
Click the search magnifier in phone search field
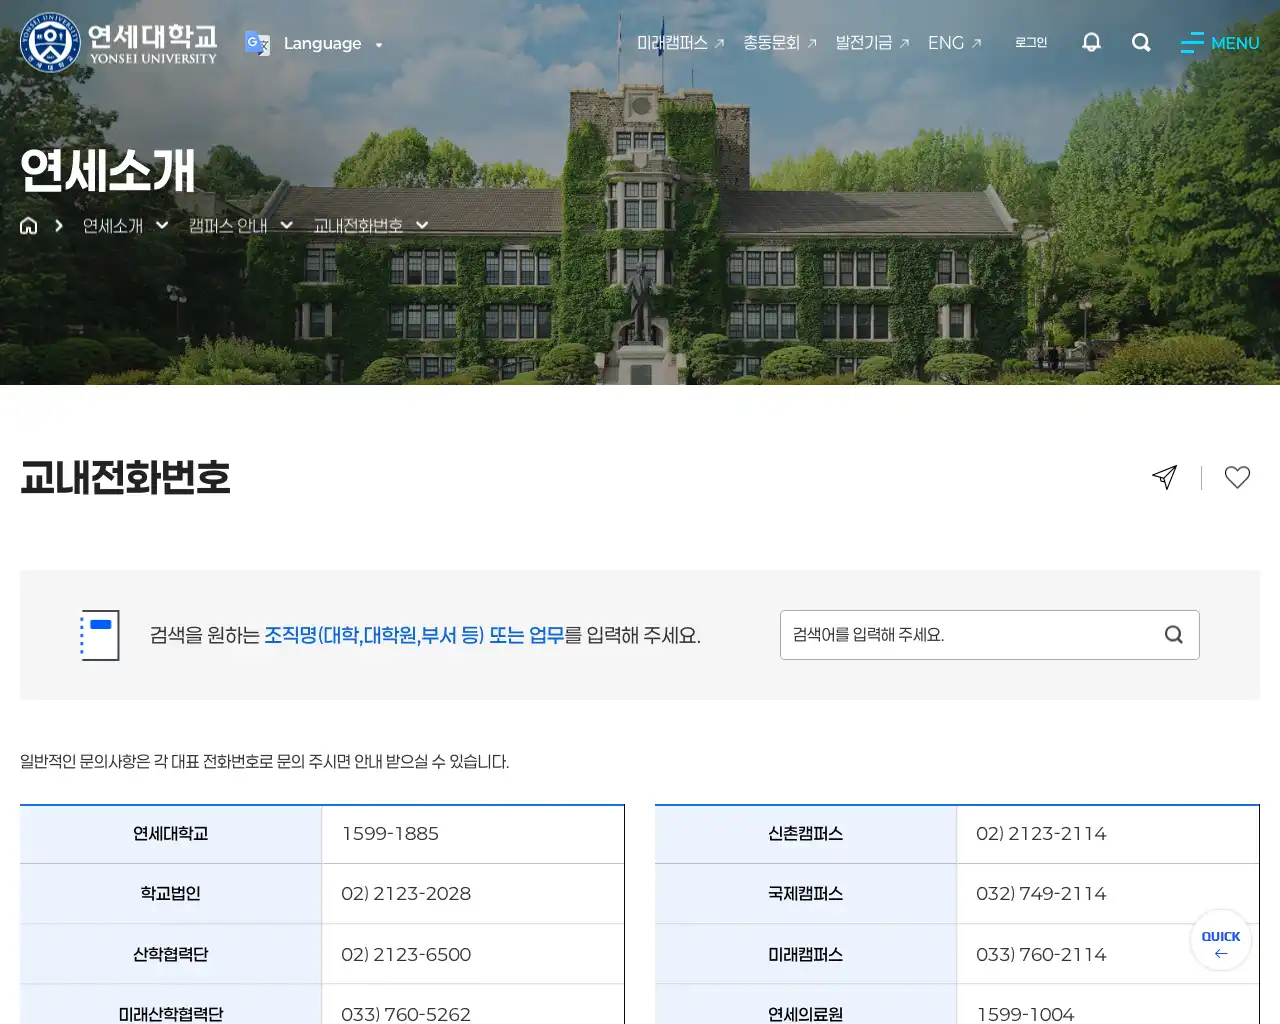(1174, 635)
